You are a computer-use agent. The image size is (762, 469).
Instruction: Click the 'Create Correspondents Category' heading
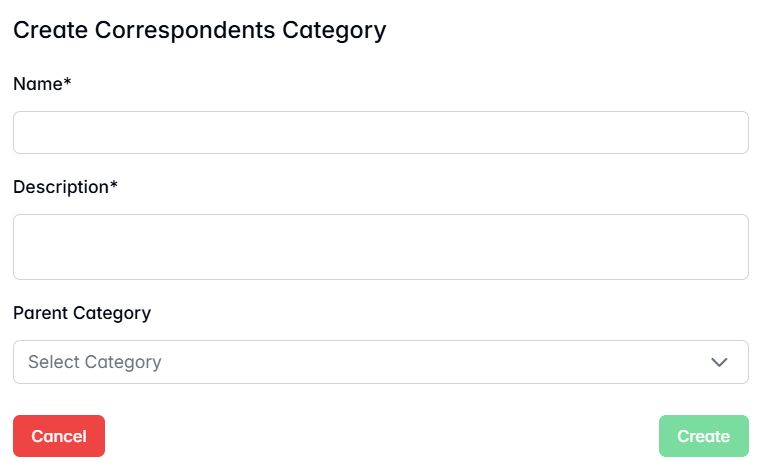pyautogui.click(x=199, y=30)
